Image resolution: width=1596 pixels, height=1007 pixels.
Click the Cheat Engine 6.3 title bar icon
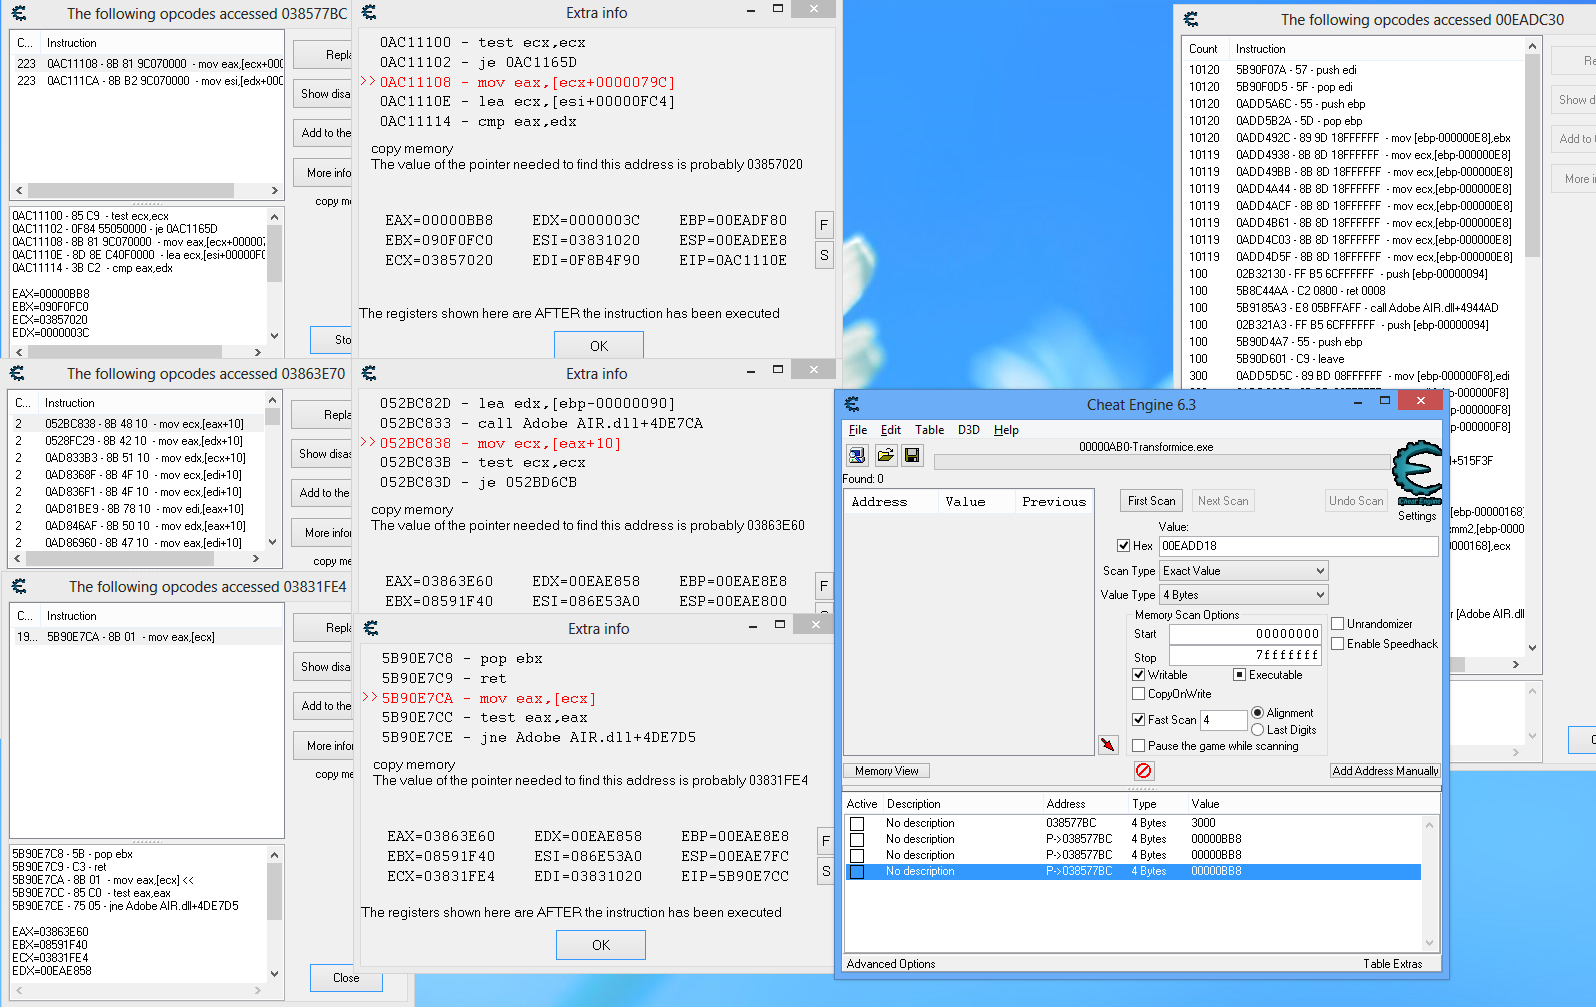pos(852,404)
